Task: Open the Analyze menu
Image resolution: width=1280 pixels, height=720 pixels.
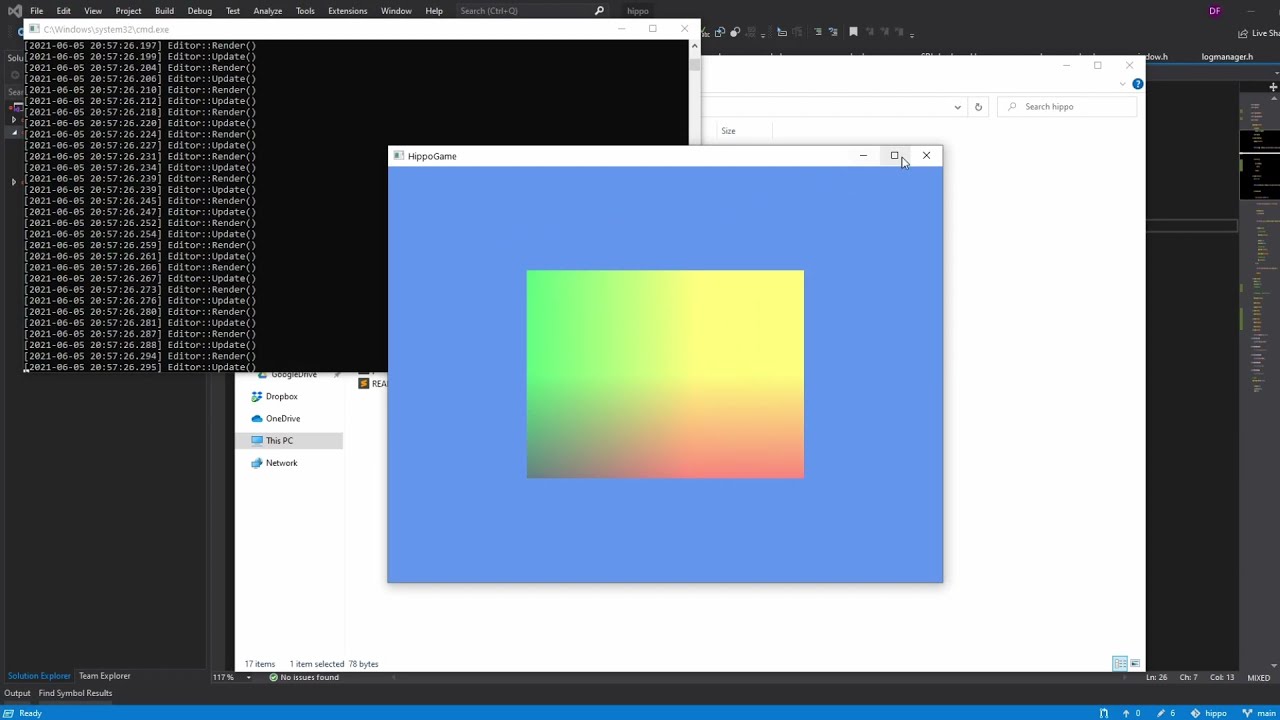Action: click(x=267, y=11)
